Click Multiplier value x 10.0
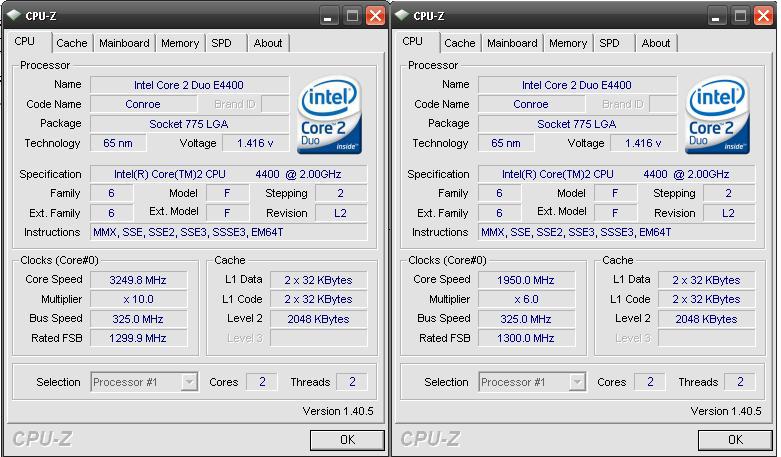781x457 pixels. [138, 299]
